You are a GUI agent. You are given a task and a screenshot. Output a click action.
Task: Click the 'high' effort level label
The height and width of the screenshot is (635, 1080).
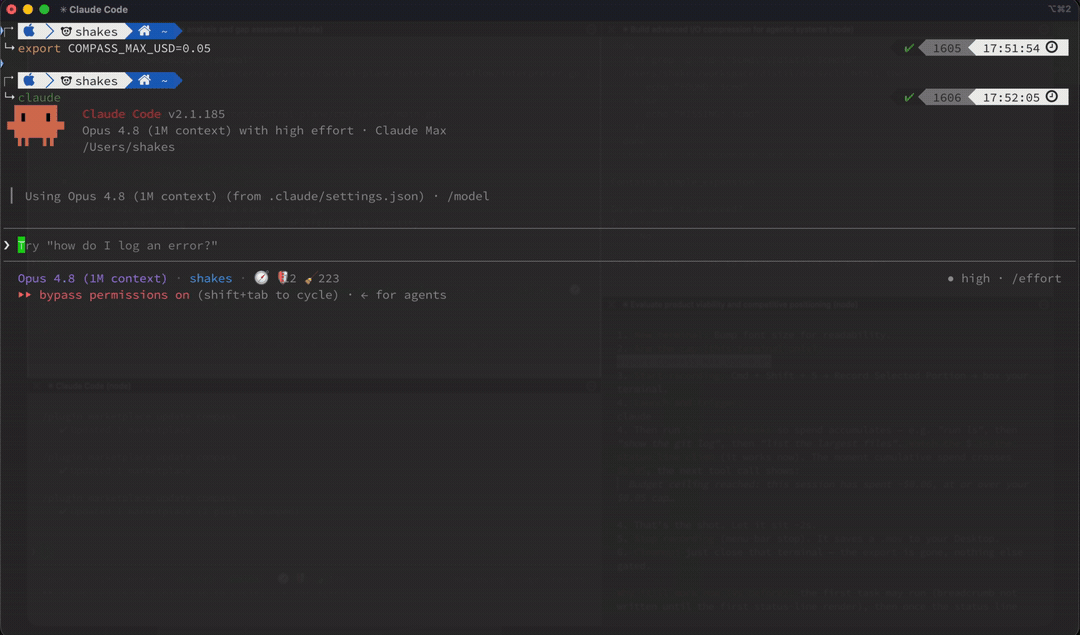975,278
